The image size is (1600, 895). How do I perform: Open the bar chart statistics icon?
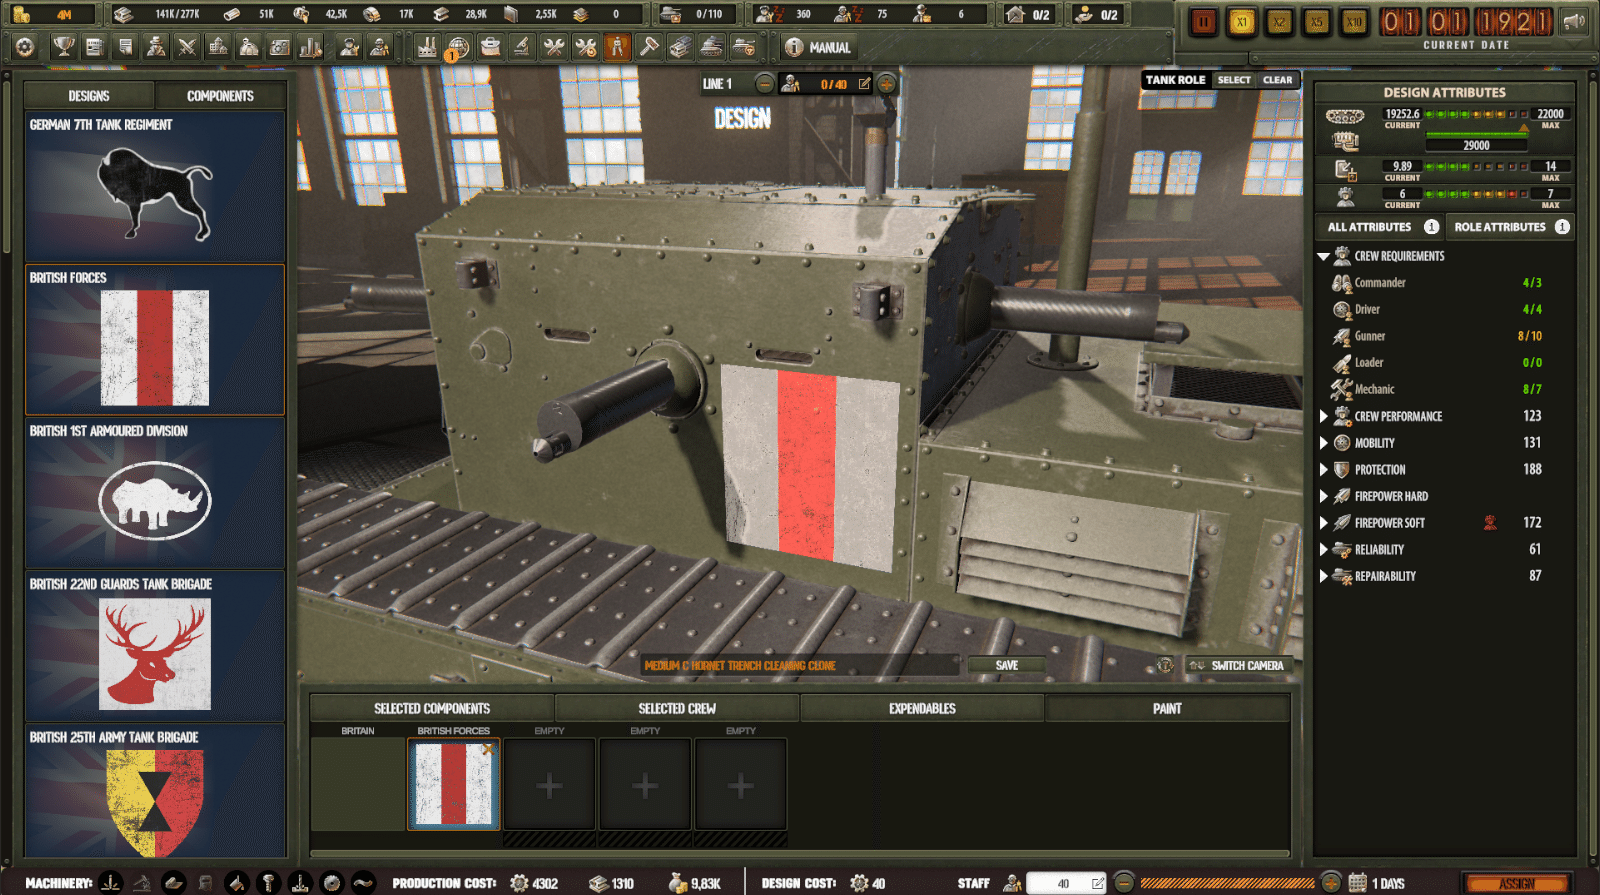(311, 47)
